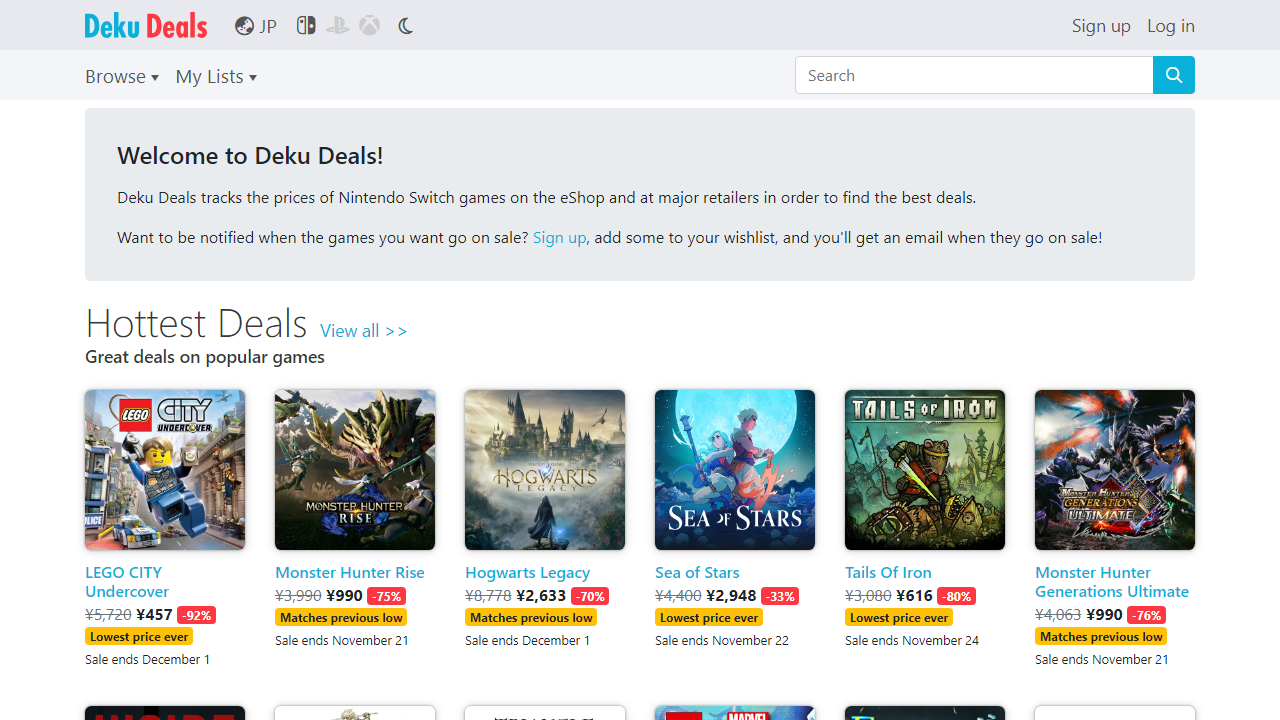Enable the Xbox platform filter
This screenshot has height=720, width=1280.
369,25
